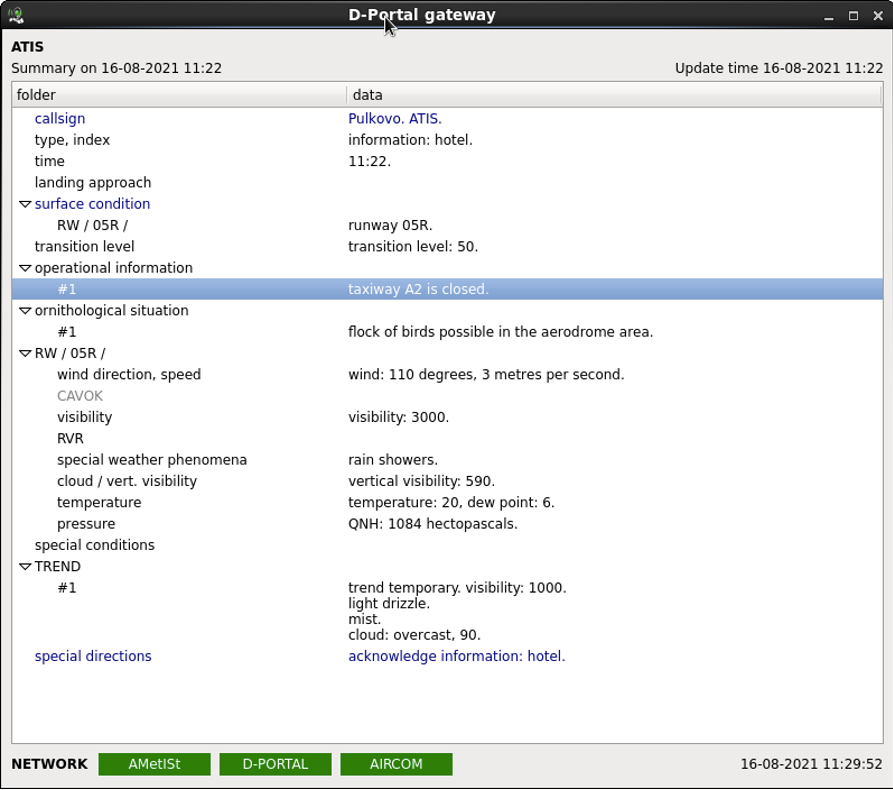Click the AMetISt network status button

[x=154, y=764]
